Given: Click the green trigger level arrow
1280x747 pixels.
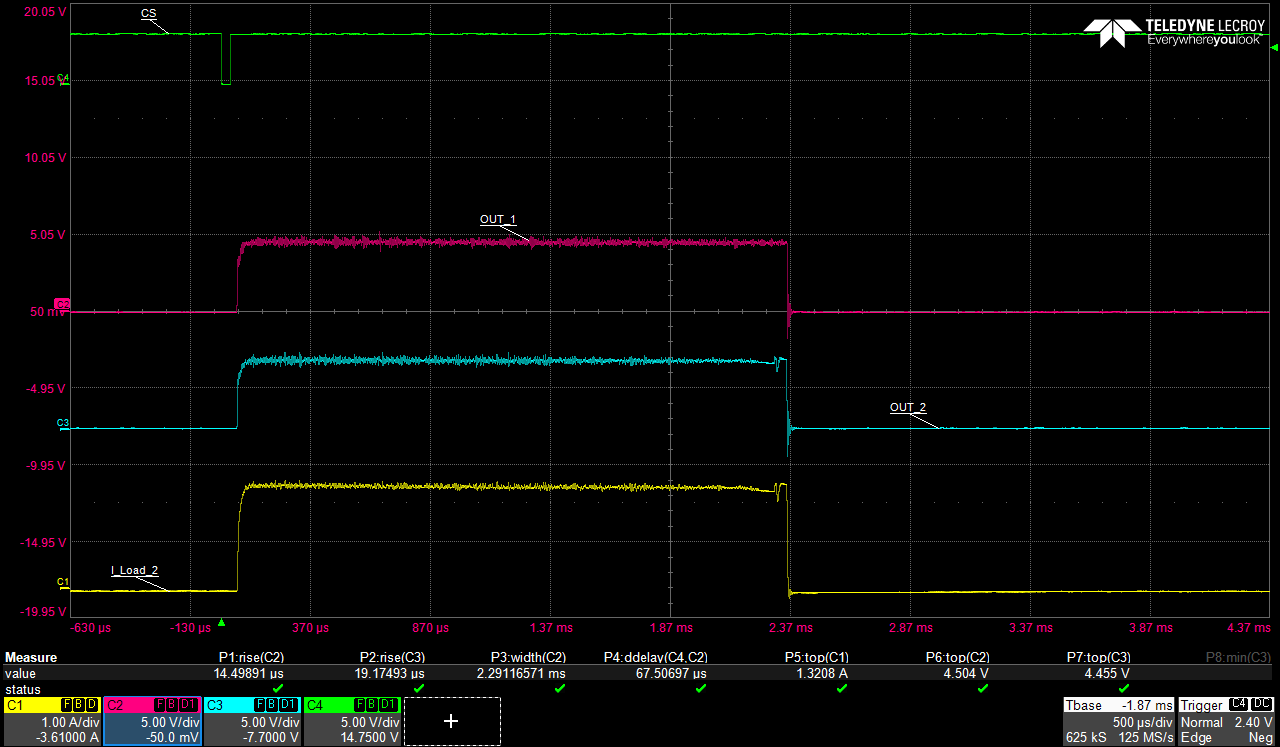Looking at the screenshot, I should 1274,46.
